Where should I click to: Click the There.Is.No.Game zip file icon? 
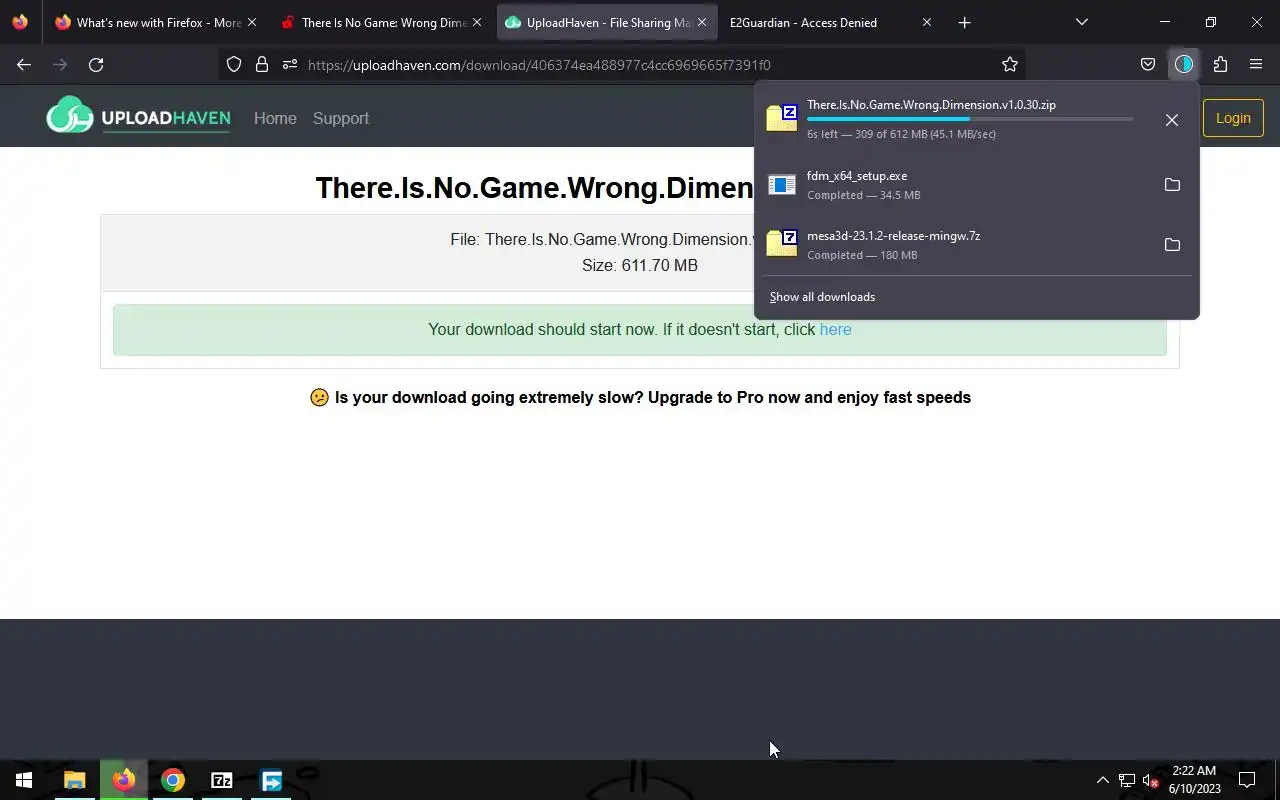[782, 117]
